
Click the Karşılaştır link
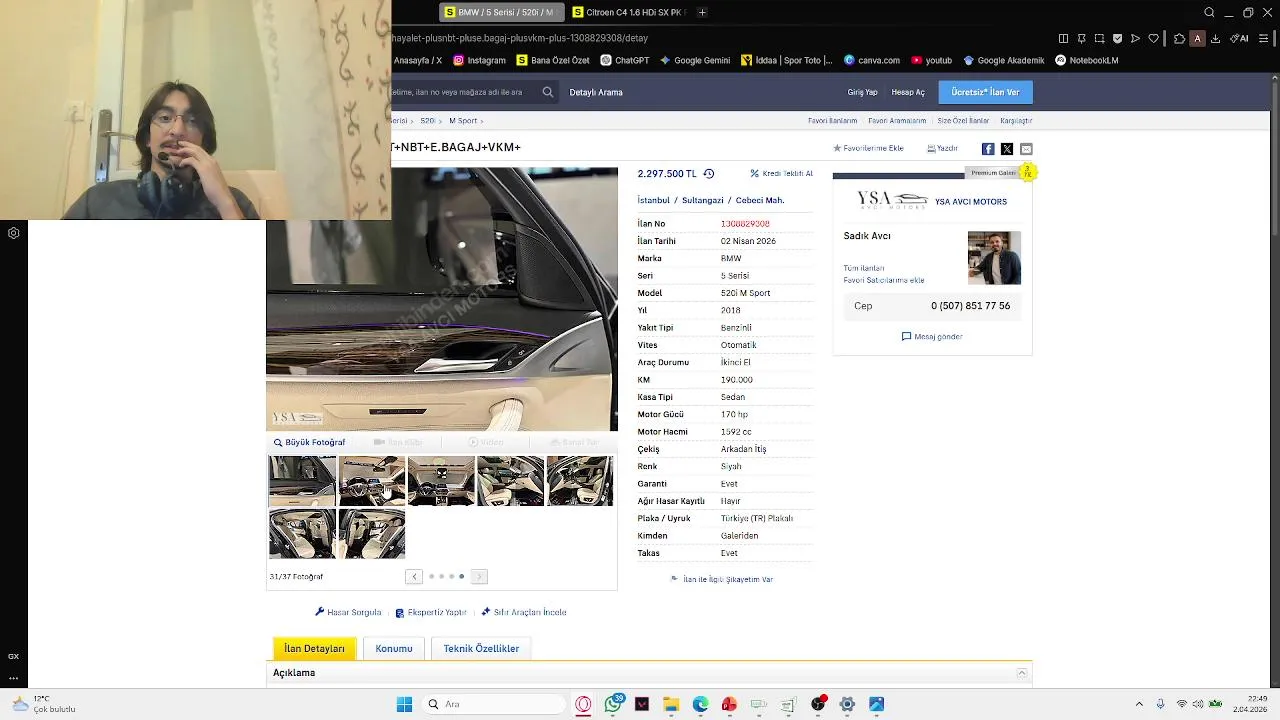(1016, 121)
